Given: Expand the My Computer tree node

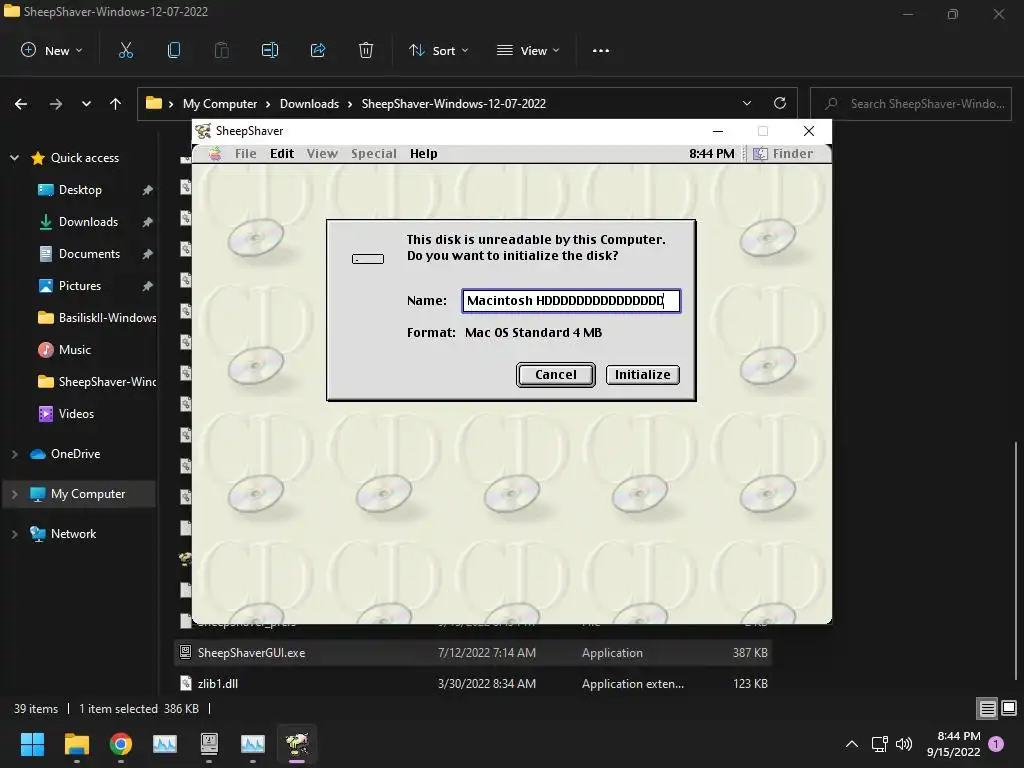Looking at the screenshot, I should click(14, 494).
